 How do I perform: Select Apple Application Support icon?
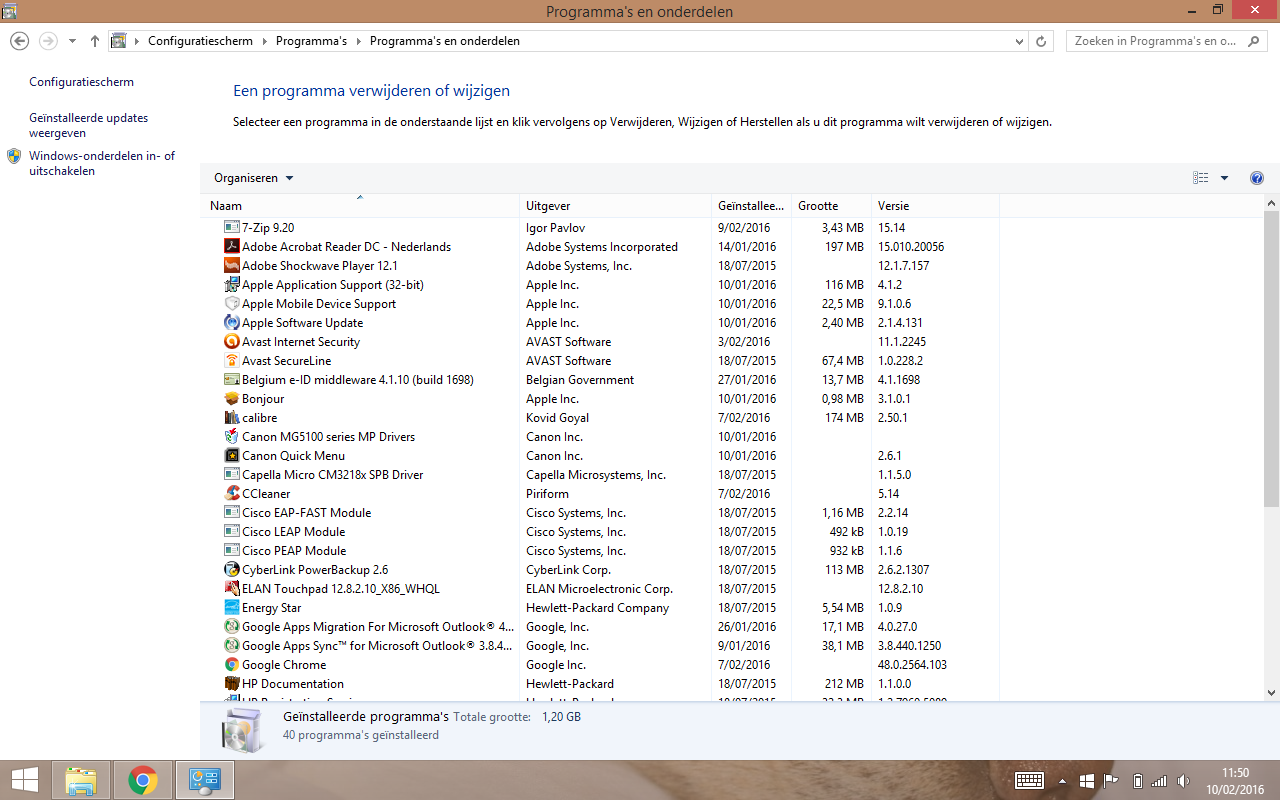pos(232,285)
